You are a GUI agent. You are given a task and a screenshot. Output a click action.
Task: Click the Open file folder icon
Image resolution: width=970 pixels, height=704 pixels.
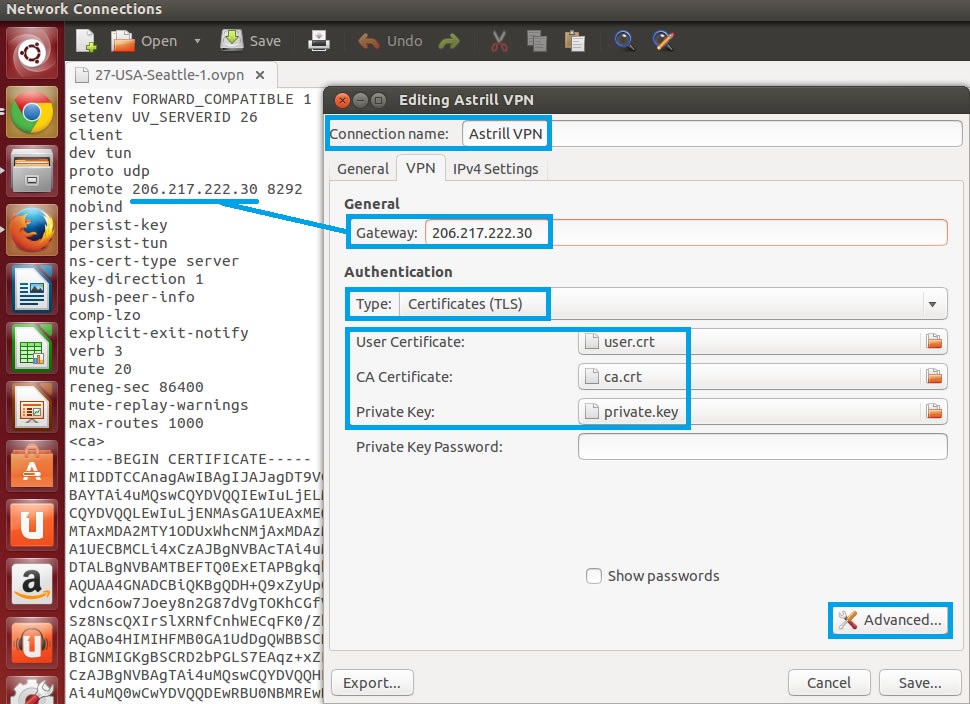tap(122, 41)
